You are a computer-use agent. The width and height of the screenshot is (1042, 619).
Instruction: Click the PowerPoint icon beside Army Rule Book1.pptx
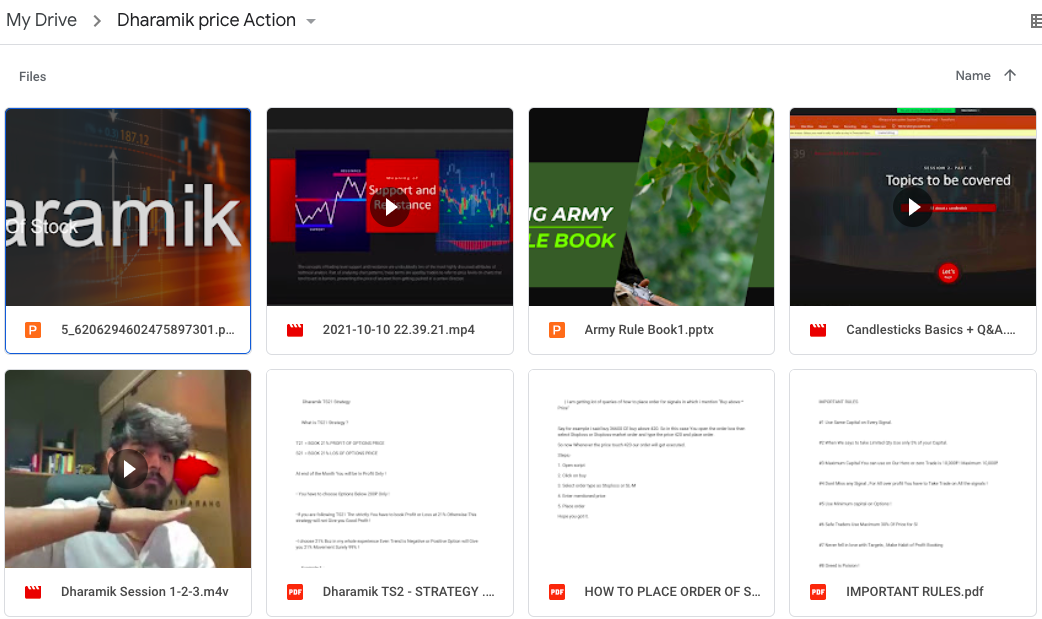tap(557, 330)
